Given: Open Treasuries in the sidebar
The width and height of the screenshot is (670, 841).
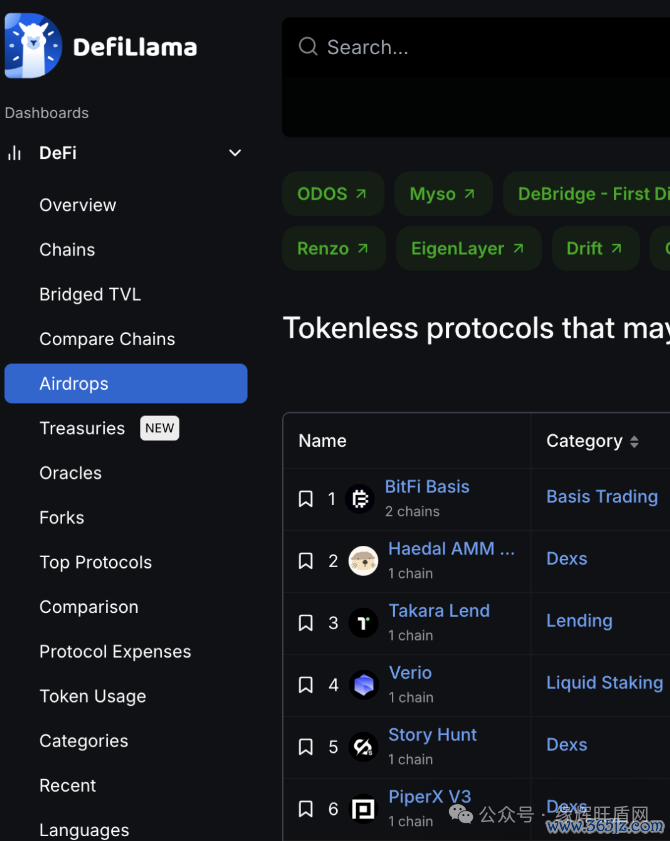Looking at the screenshot, I should 82,428.
